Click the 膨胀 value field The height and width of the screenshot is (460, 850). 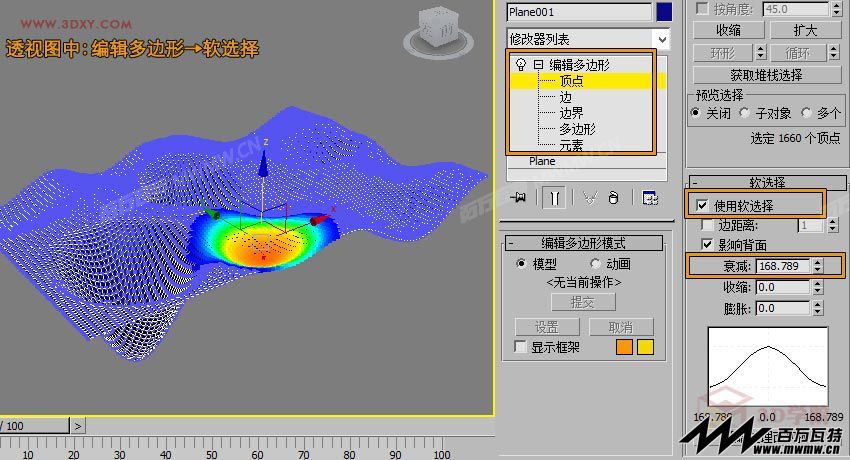pos(783,308)
